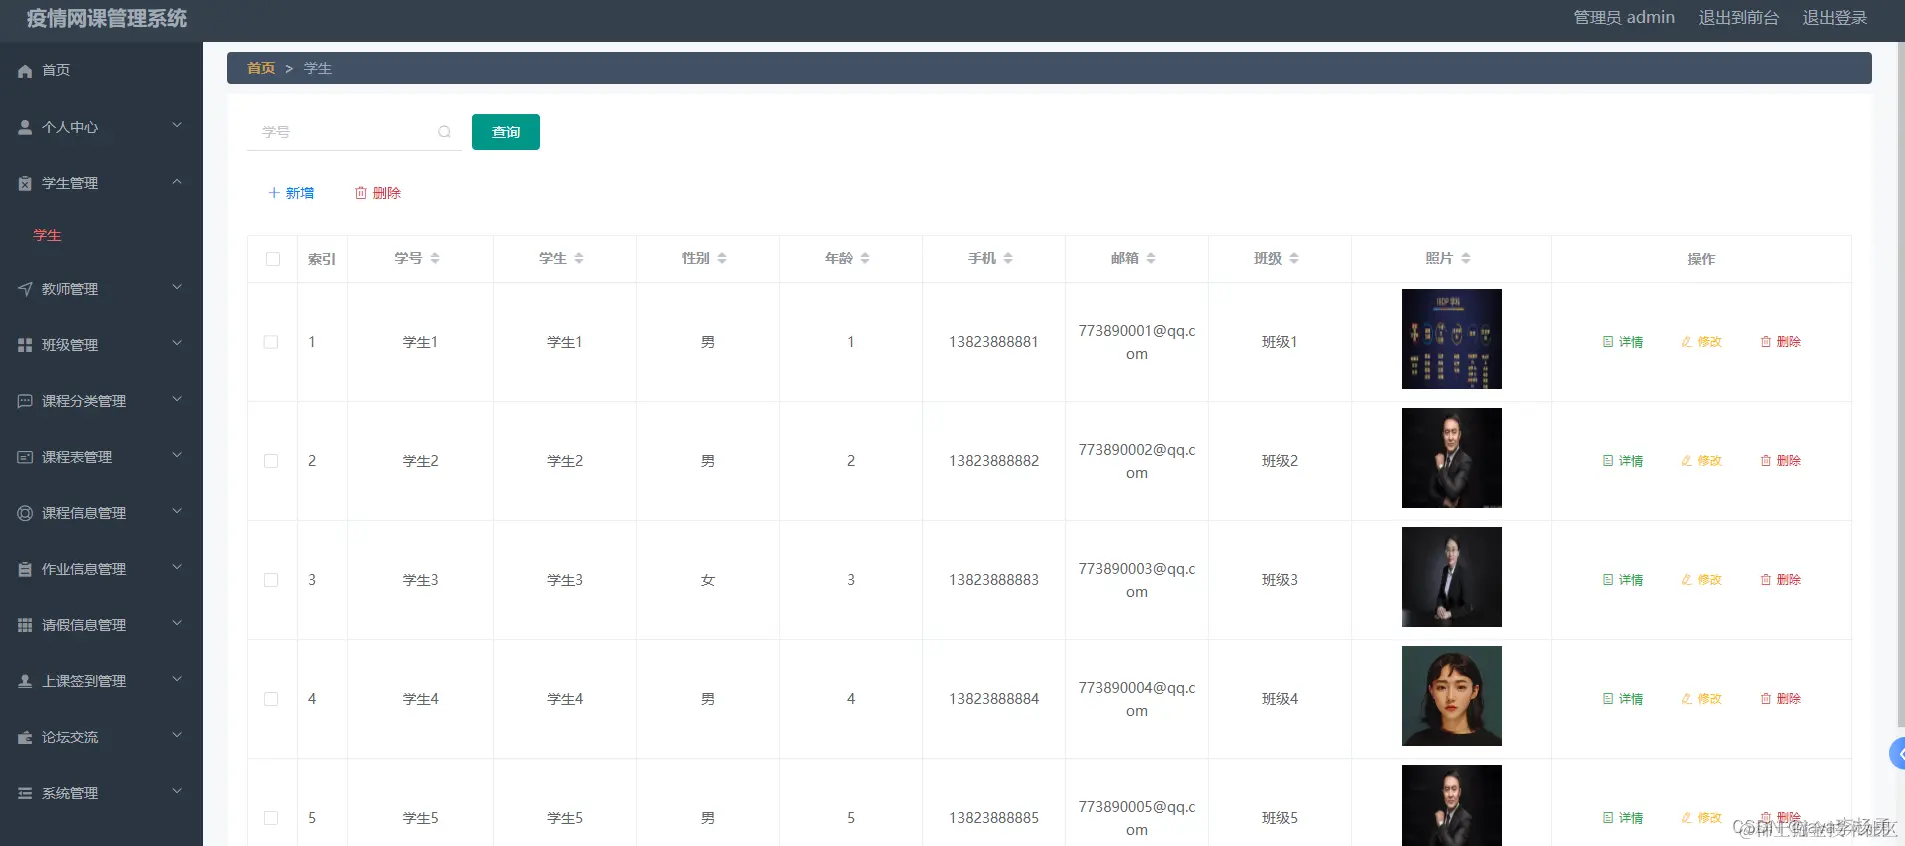The height and width of the screenshot is (846, 1905).
Task: Click the document icon next to 作业信息管理
Action: [x=25, y=569]
